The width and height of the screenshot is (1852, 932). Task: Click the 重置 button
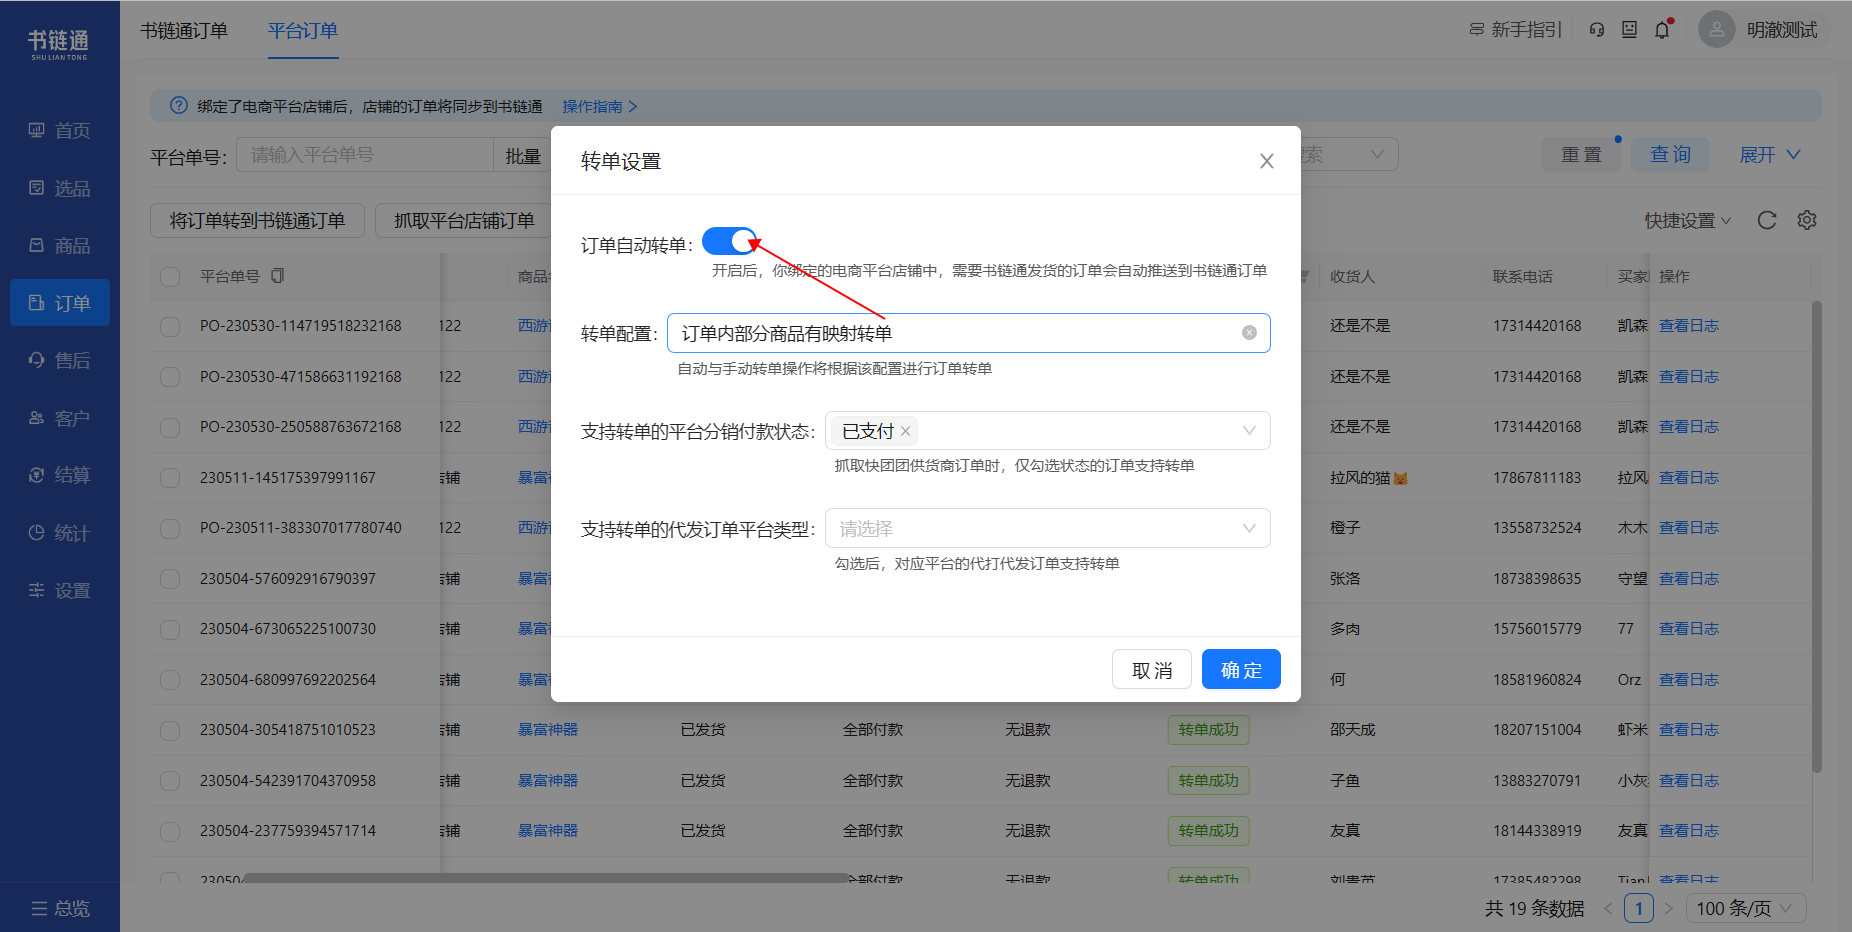coord(1581,155)
